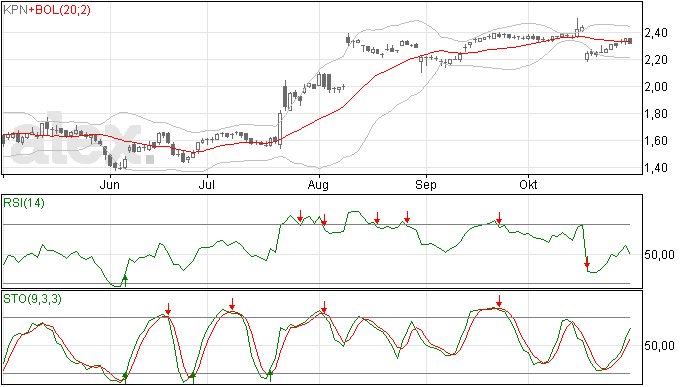This screenshot has height=387, width=690.
Task: Click the 1,80 price axis label
Action: tap(656, 114)
